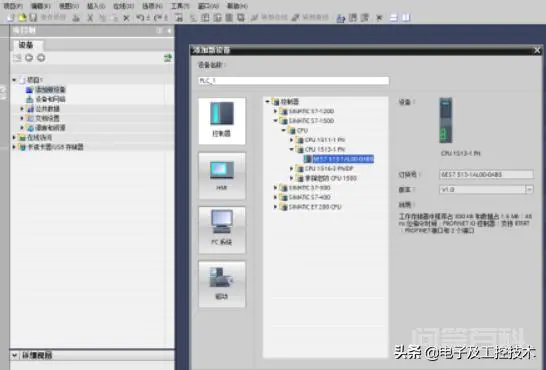Click the Accessible devices toolbar icon
The height and width of the screenshot is (370, 546).
click(x=341, y=18)
